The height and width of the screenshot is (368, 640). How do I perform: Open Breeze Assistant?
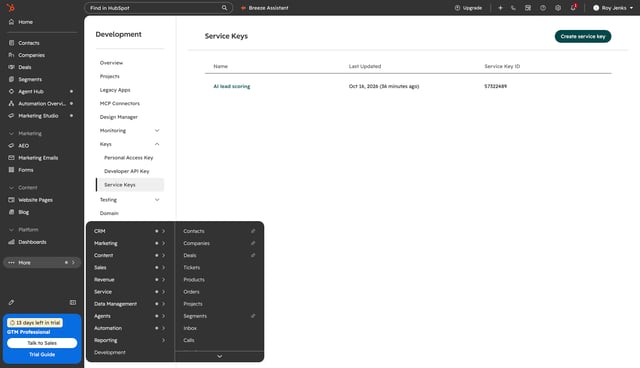(x=264, y=8)
